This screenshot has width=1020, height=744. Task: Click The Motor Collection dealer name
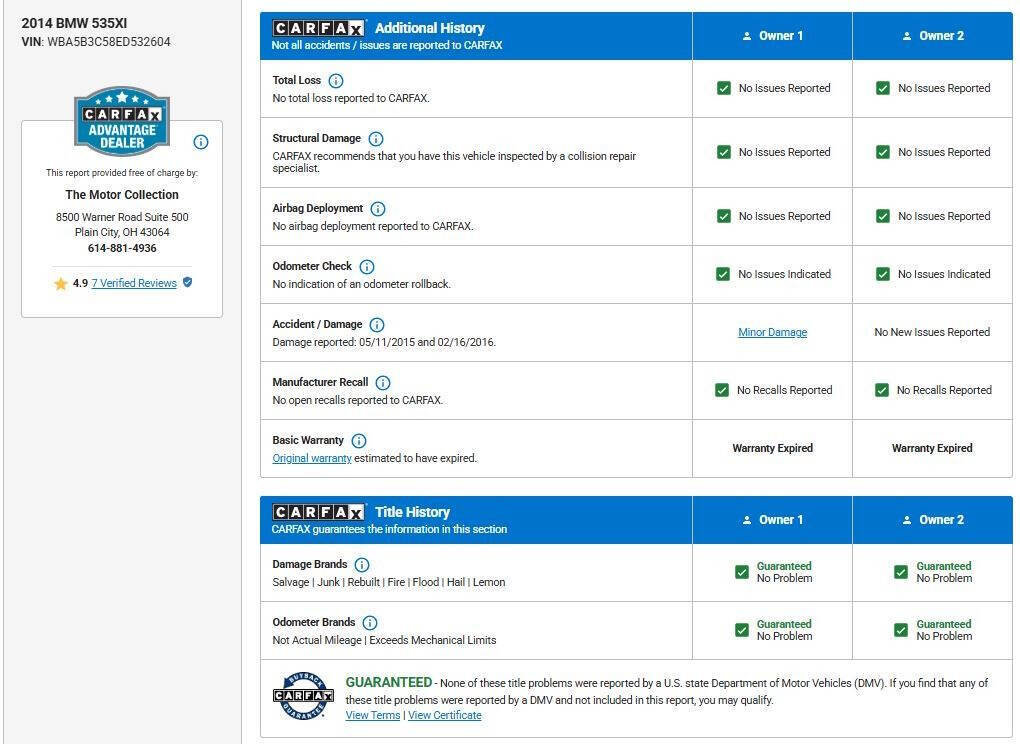coord(122,194)
